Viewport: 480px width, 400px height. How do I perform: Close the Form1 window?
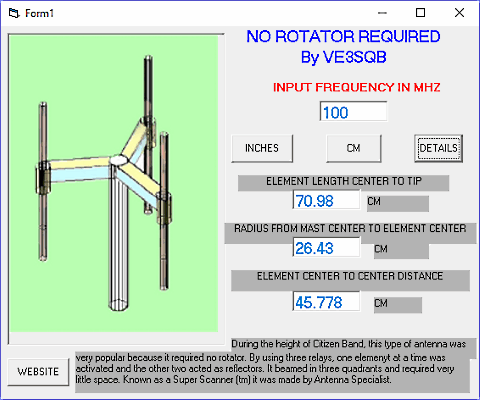[x=459, y=13]
